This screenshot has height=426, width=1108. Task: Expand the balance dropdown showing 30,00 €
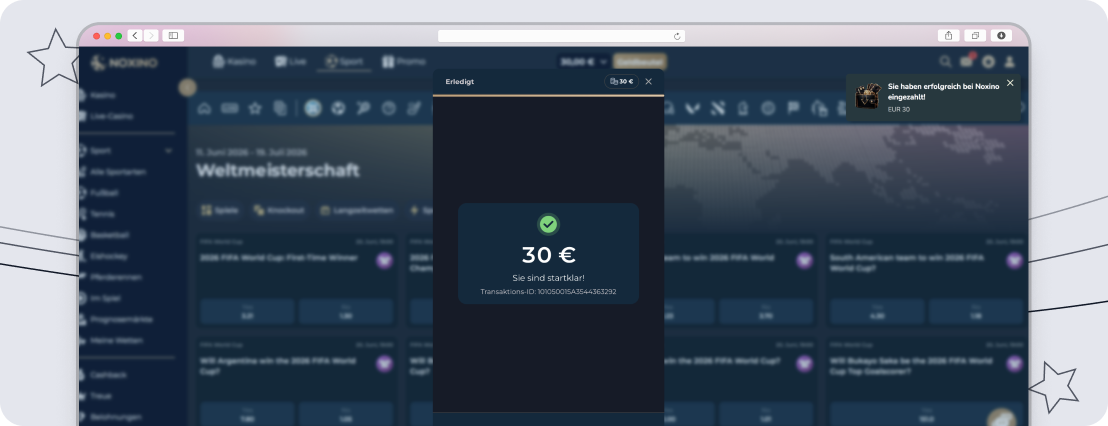[x=583, y=61]
